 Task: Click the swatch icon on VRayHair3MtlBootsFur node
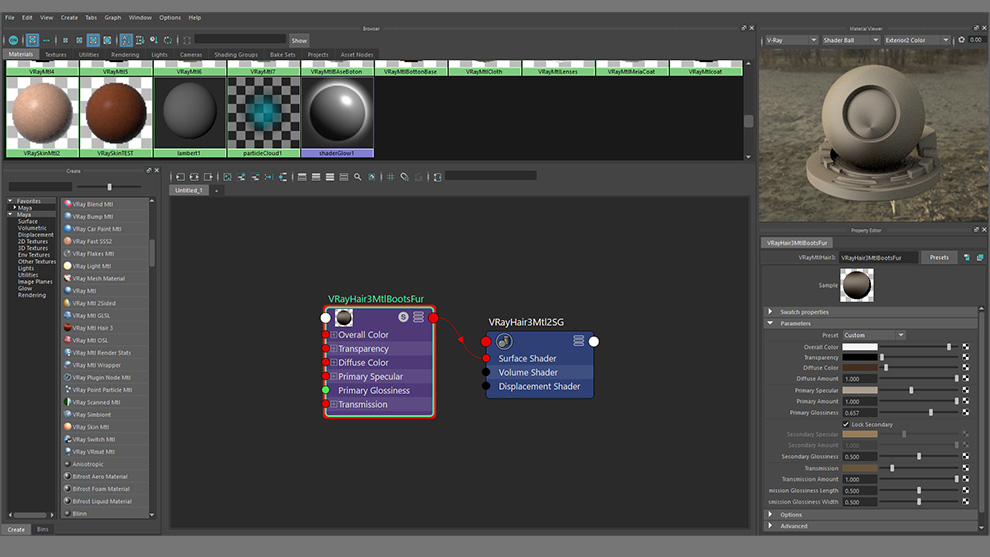(x=344, y=317)
